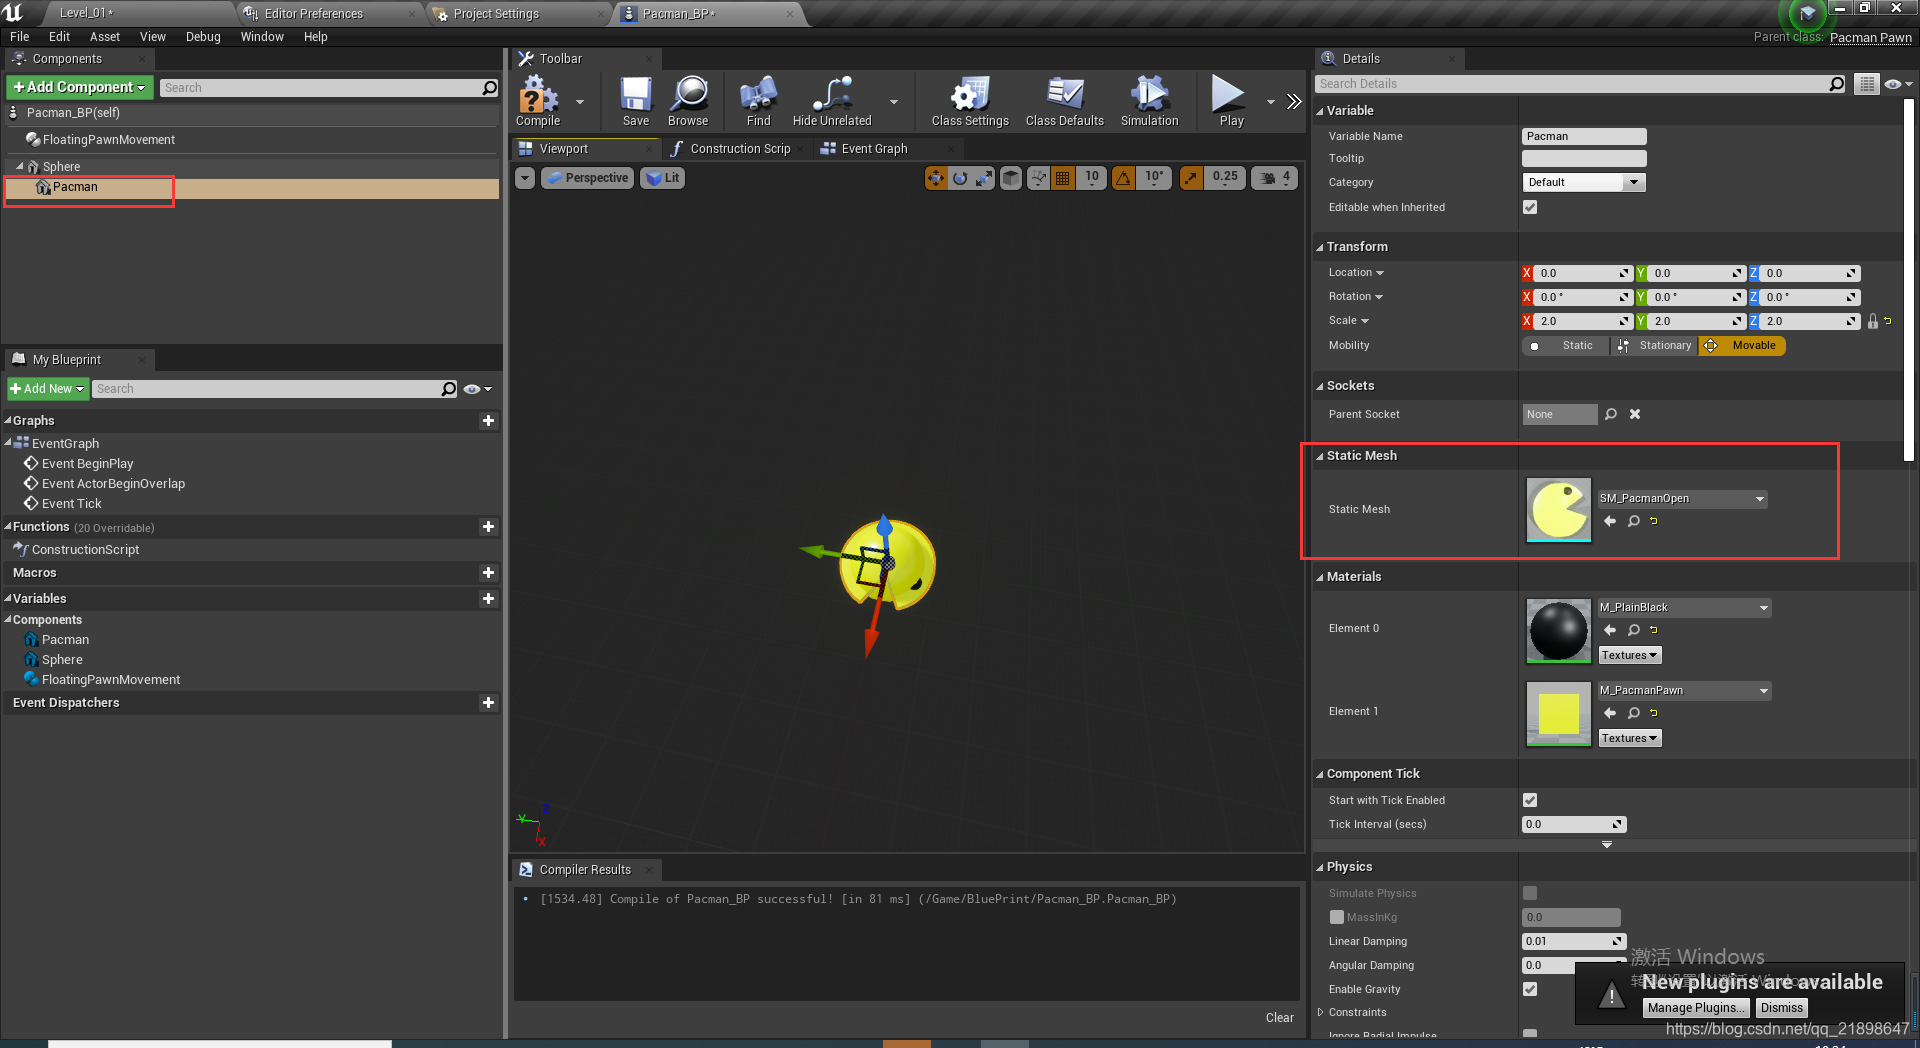Click Manage Plugins button

pyautogui.click(x=1697, y=1008)
